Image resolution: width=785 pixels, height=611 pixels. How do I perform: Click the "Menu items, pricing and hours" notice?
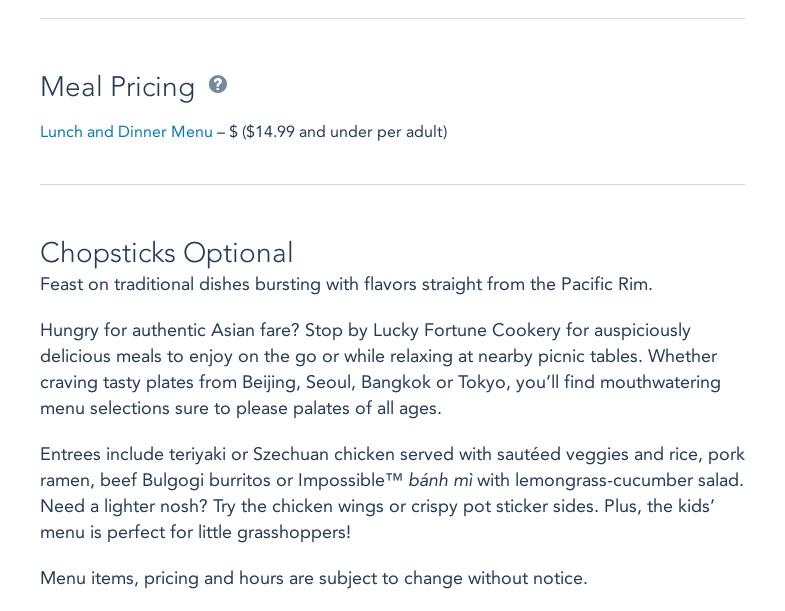(x=313, y=578)
